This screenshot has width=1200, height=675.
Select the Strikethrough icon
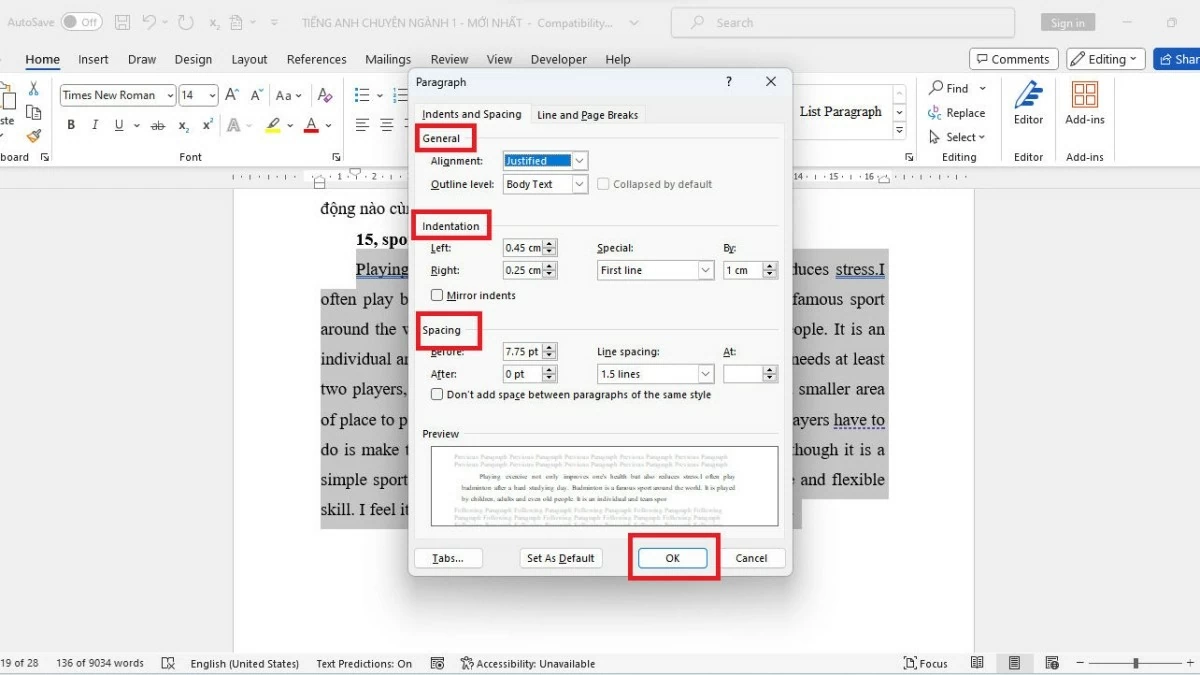tap(156, 124)
